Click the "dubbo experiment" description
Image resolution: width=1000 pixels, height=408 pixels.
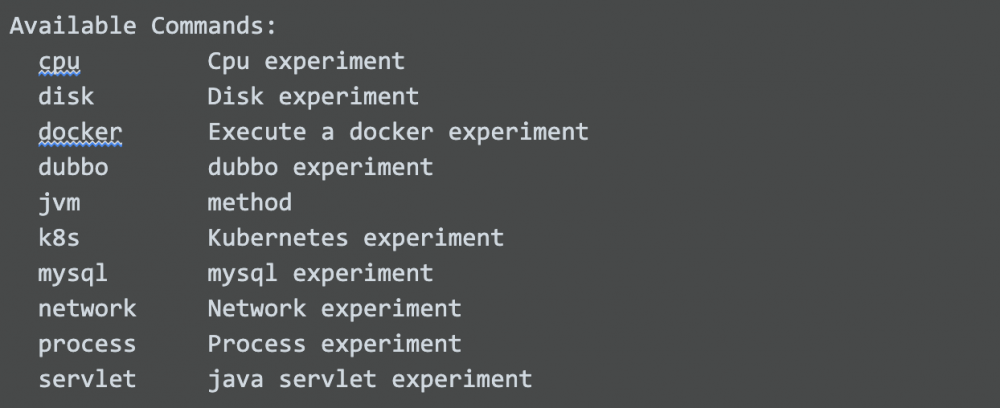tap(320, 167)
